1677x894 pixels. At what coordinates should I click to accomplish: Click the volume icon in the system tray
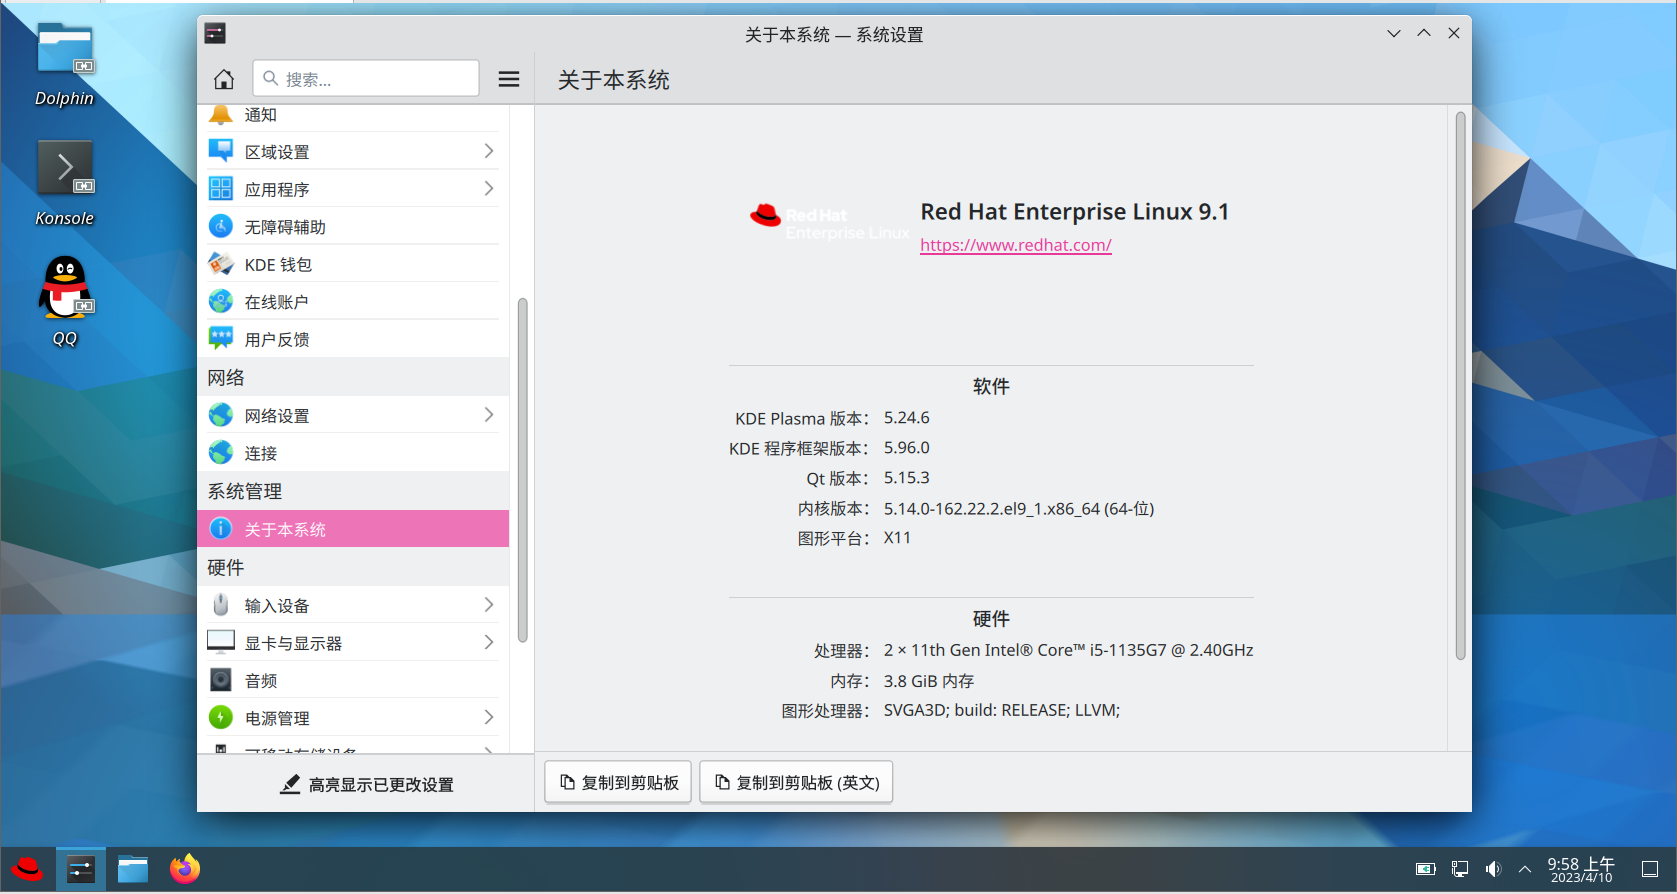tap(1493, 869)
